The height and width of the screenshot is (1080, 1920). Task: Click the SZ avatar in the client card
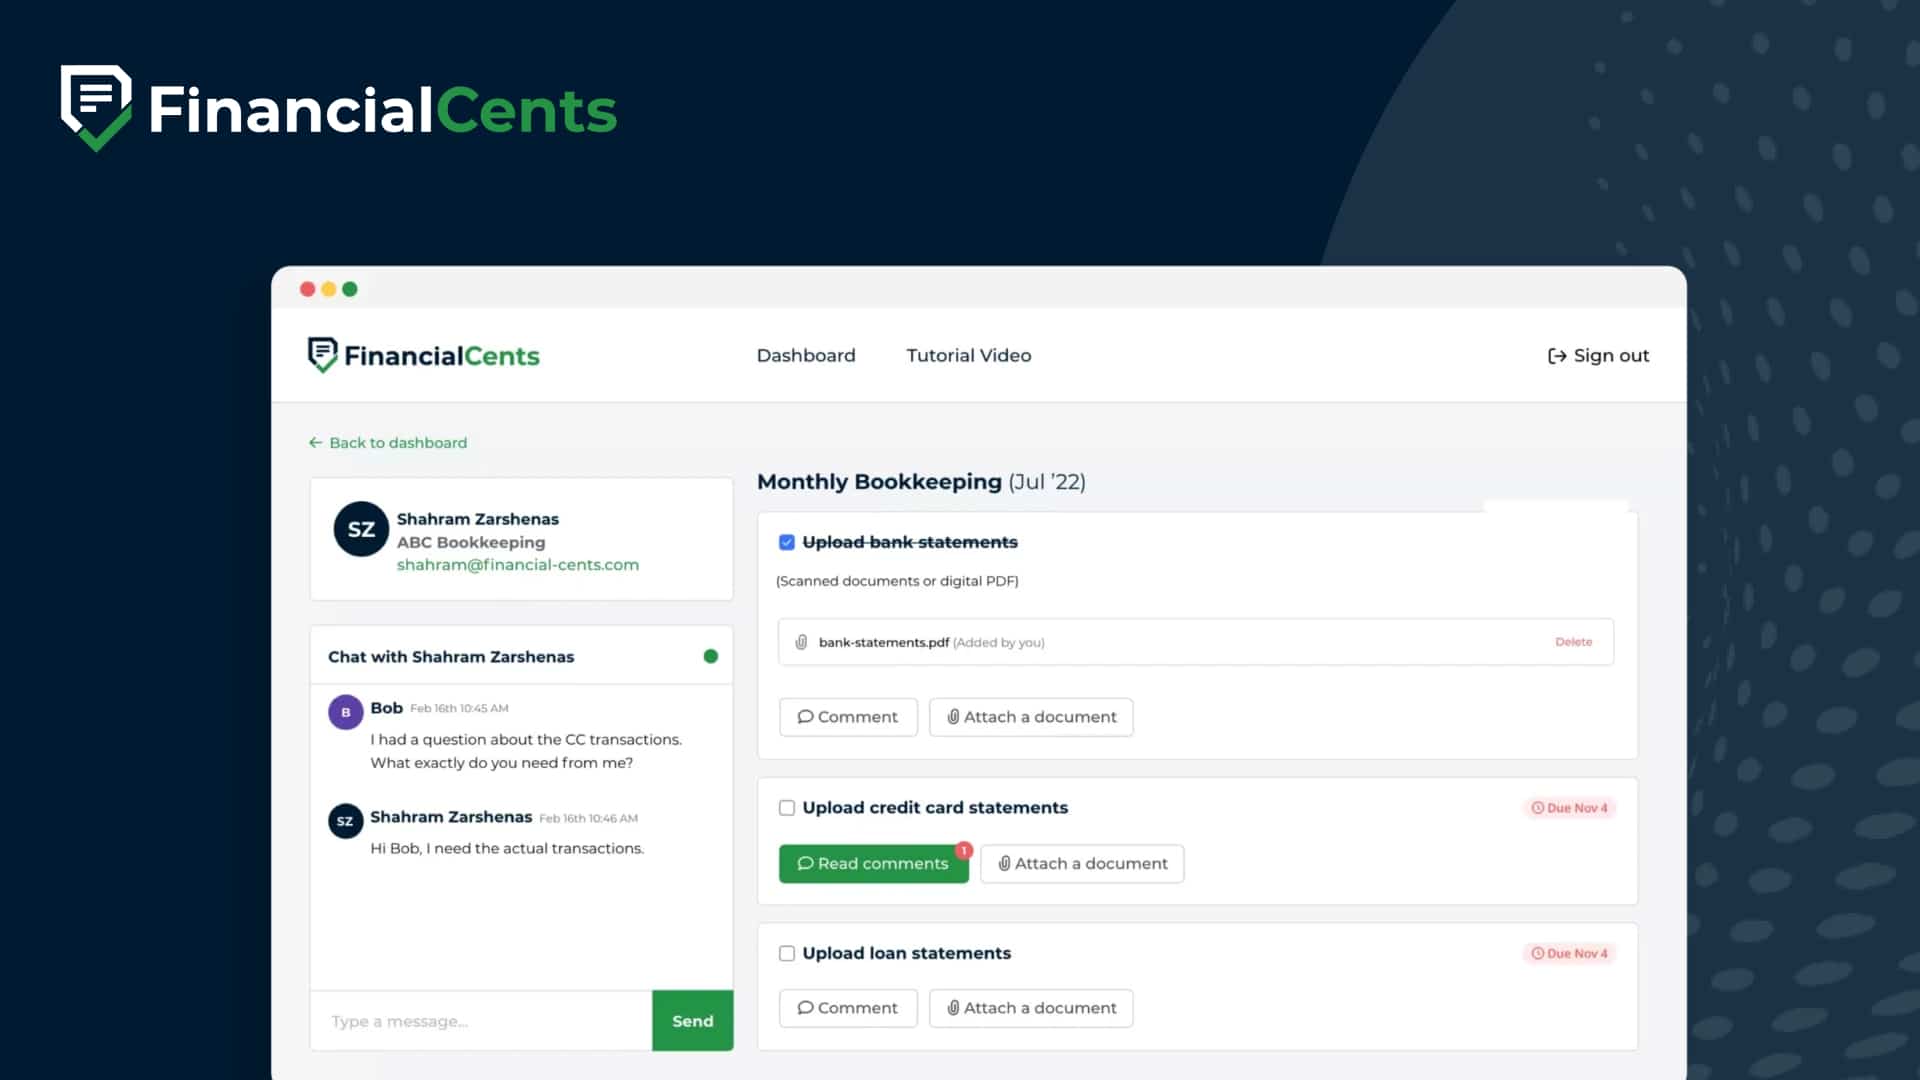coord(361,529)
